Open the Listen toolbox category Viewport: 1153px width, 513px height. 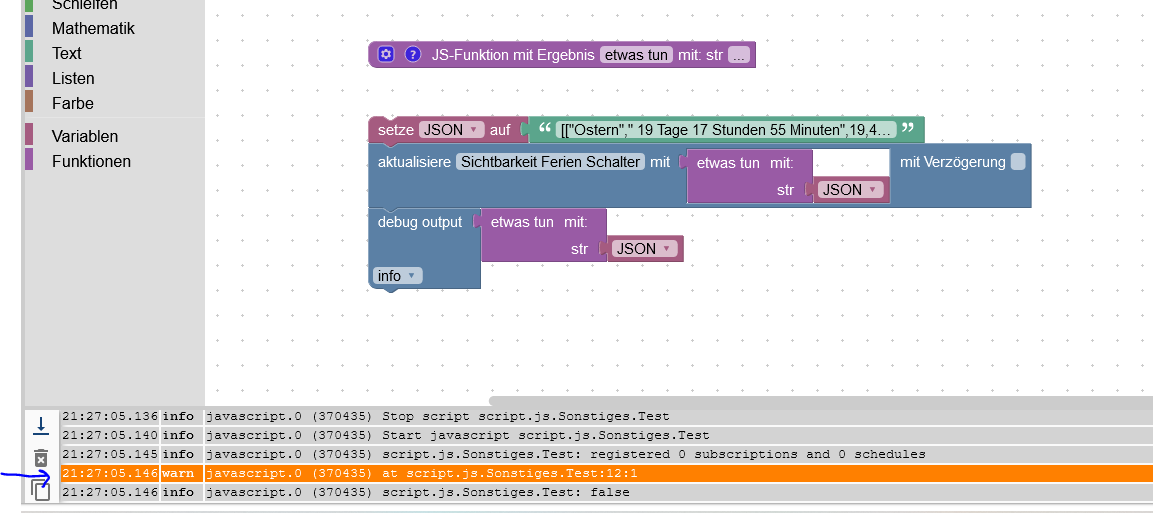pyautogui.click(x=73, y=79)
